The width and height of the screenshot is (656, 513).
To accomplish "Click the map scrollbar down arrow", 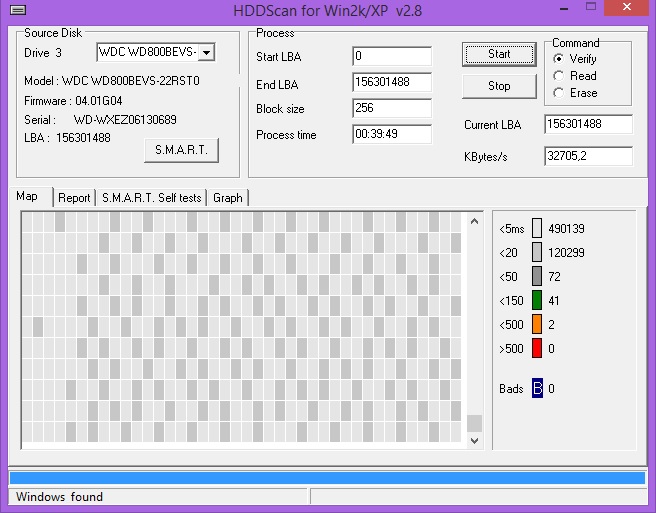I will 475,439.
